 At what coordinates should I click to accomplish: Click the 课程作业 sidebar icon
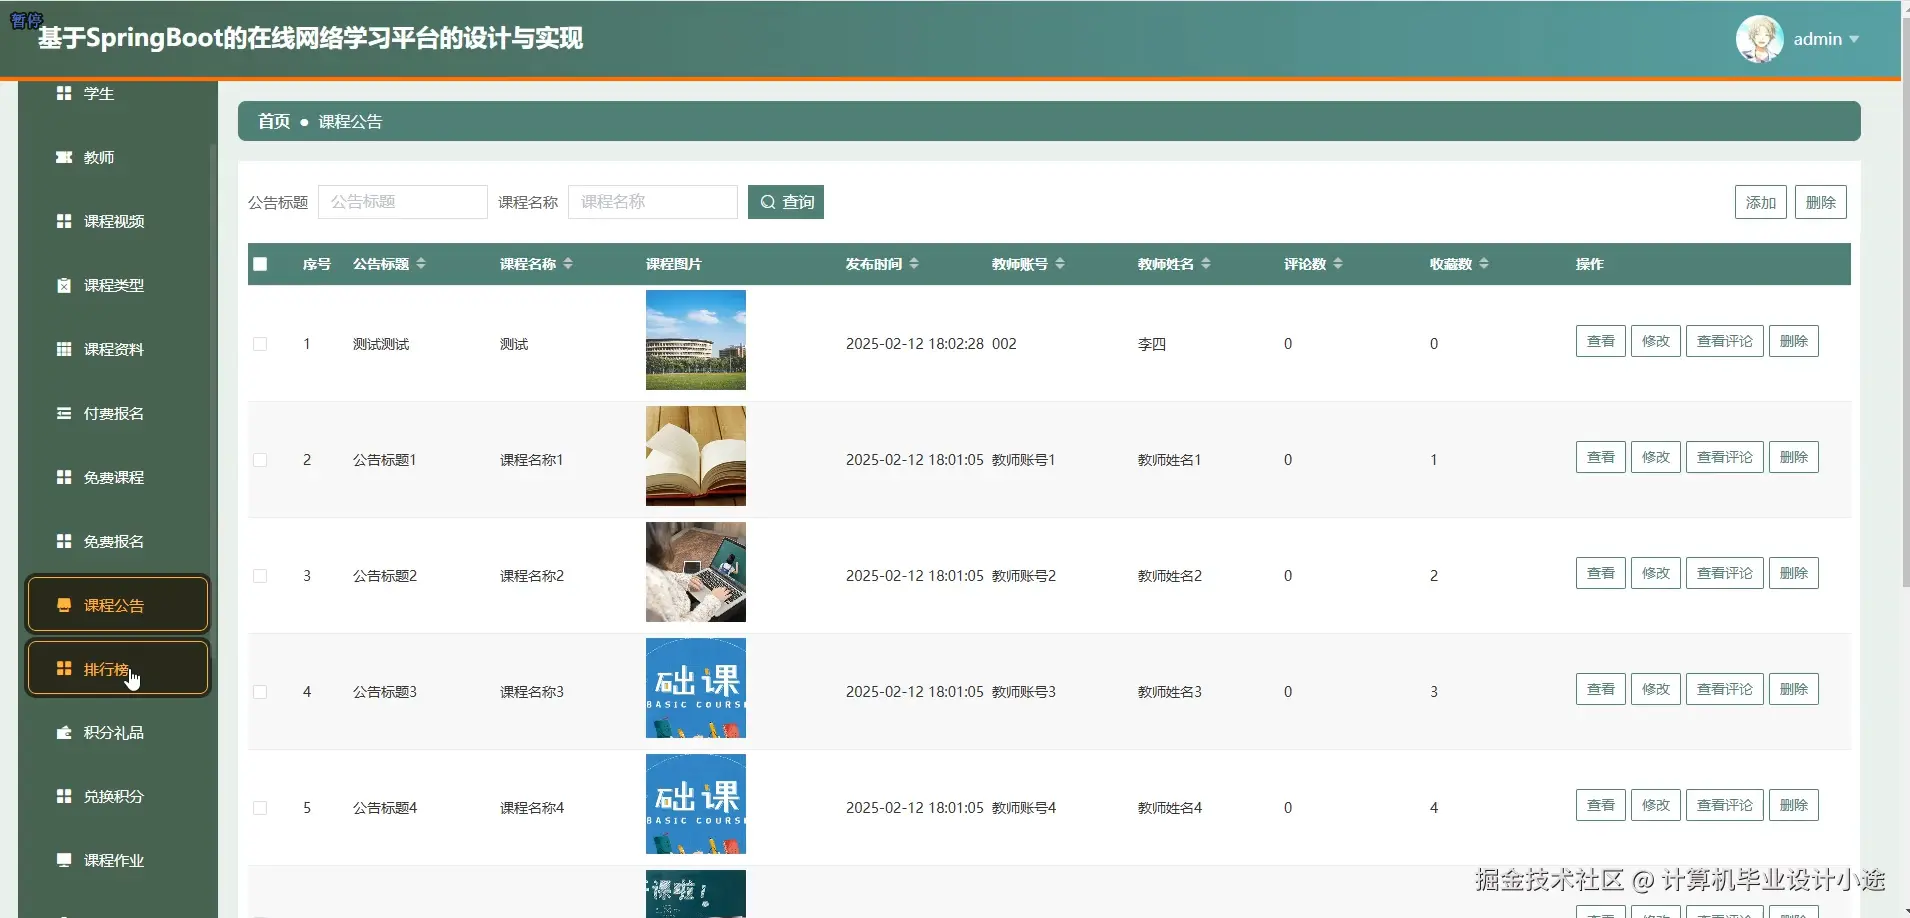click(x=113, y=860)
